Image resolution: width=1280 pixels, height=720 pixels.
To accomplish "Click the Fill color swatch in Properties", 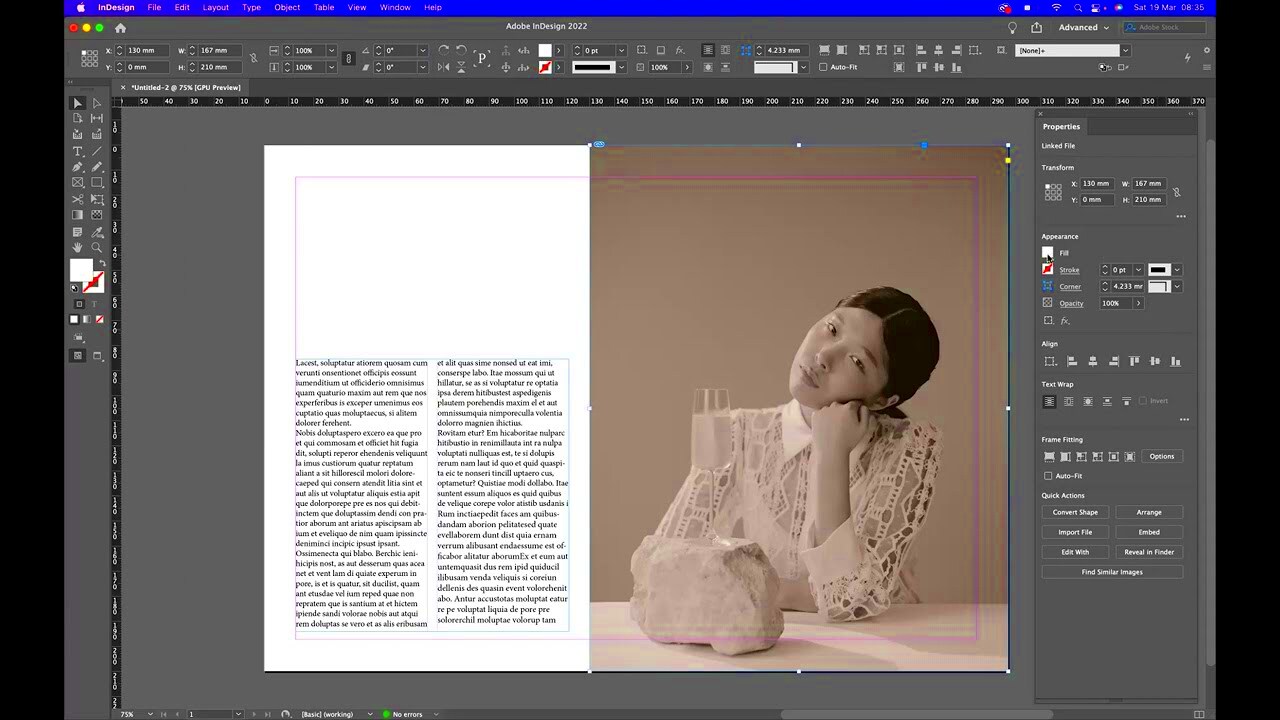I will (1047, 252).
